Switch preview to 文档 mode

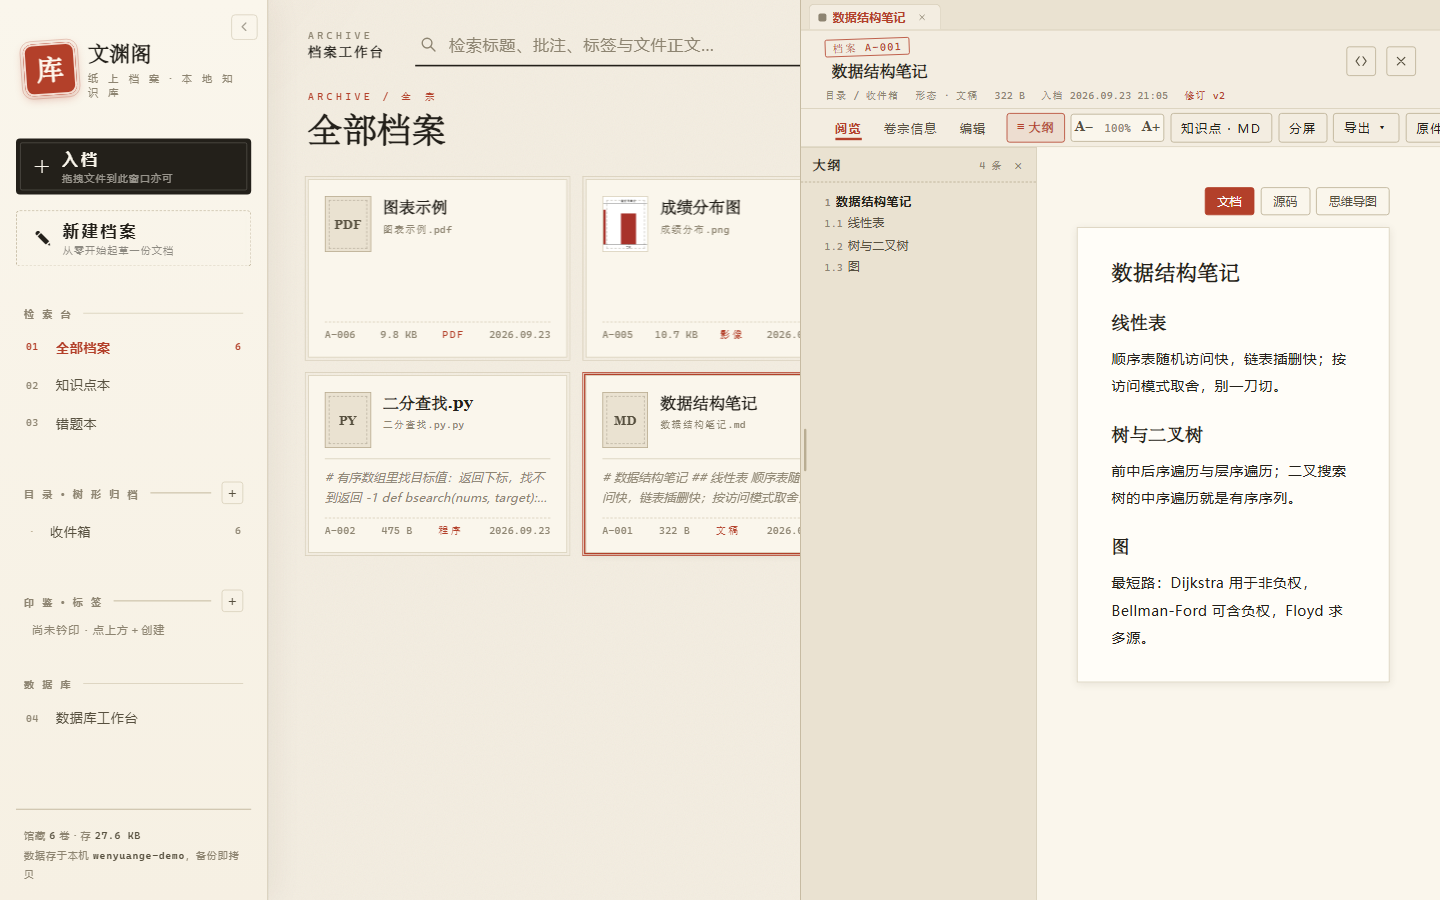(1229, 201)
